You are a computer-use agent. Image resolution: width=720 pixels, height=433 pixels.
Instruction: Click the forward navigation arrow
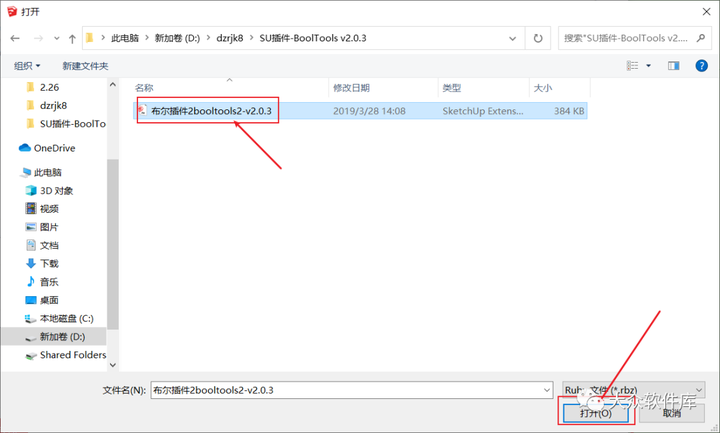[39, 39]
